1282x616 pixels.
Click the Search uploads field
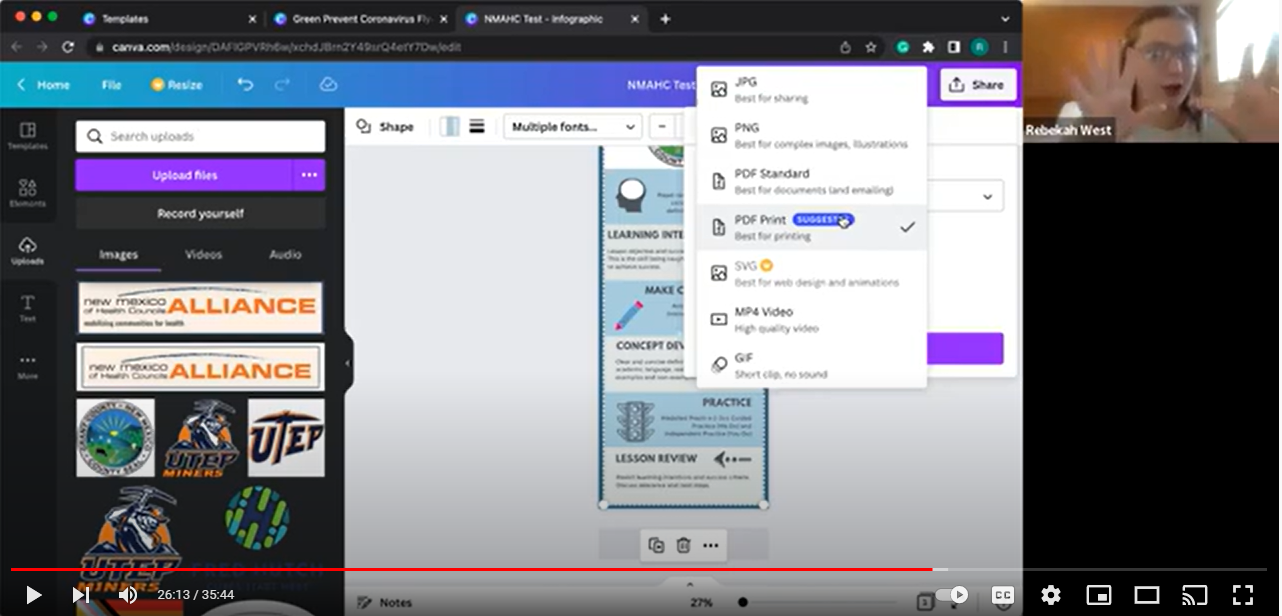coord(200,137)
